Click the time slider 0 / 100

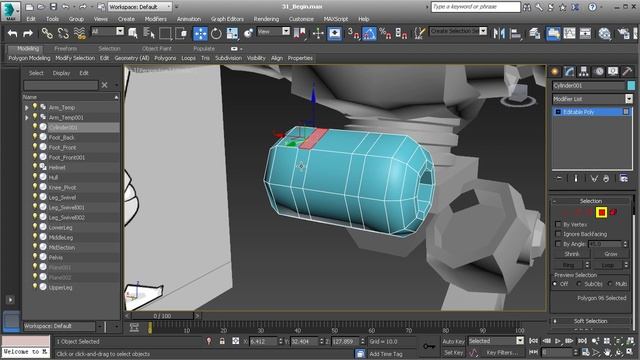pos(162,316)
